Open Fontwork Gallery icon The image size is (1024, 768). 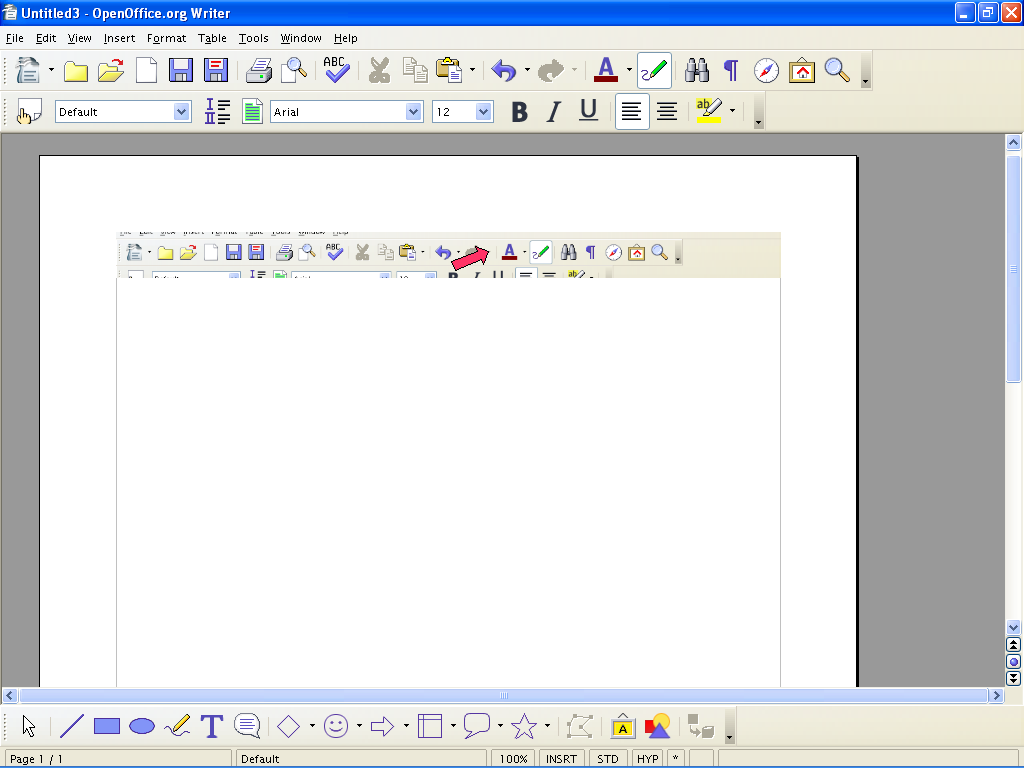tap(622, 726)
